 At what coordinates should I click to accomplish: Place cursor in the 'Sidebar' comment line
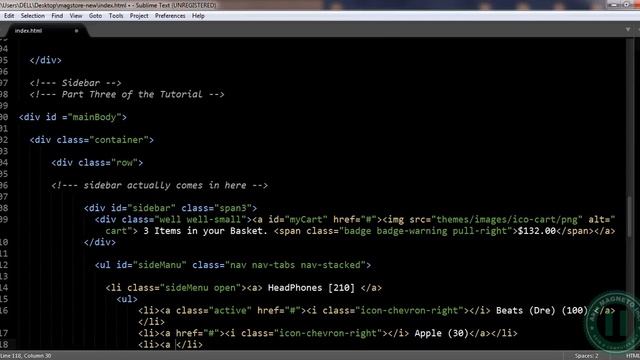pos(76,83)
